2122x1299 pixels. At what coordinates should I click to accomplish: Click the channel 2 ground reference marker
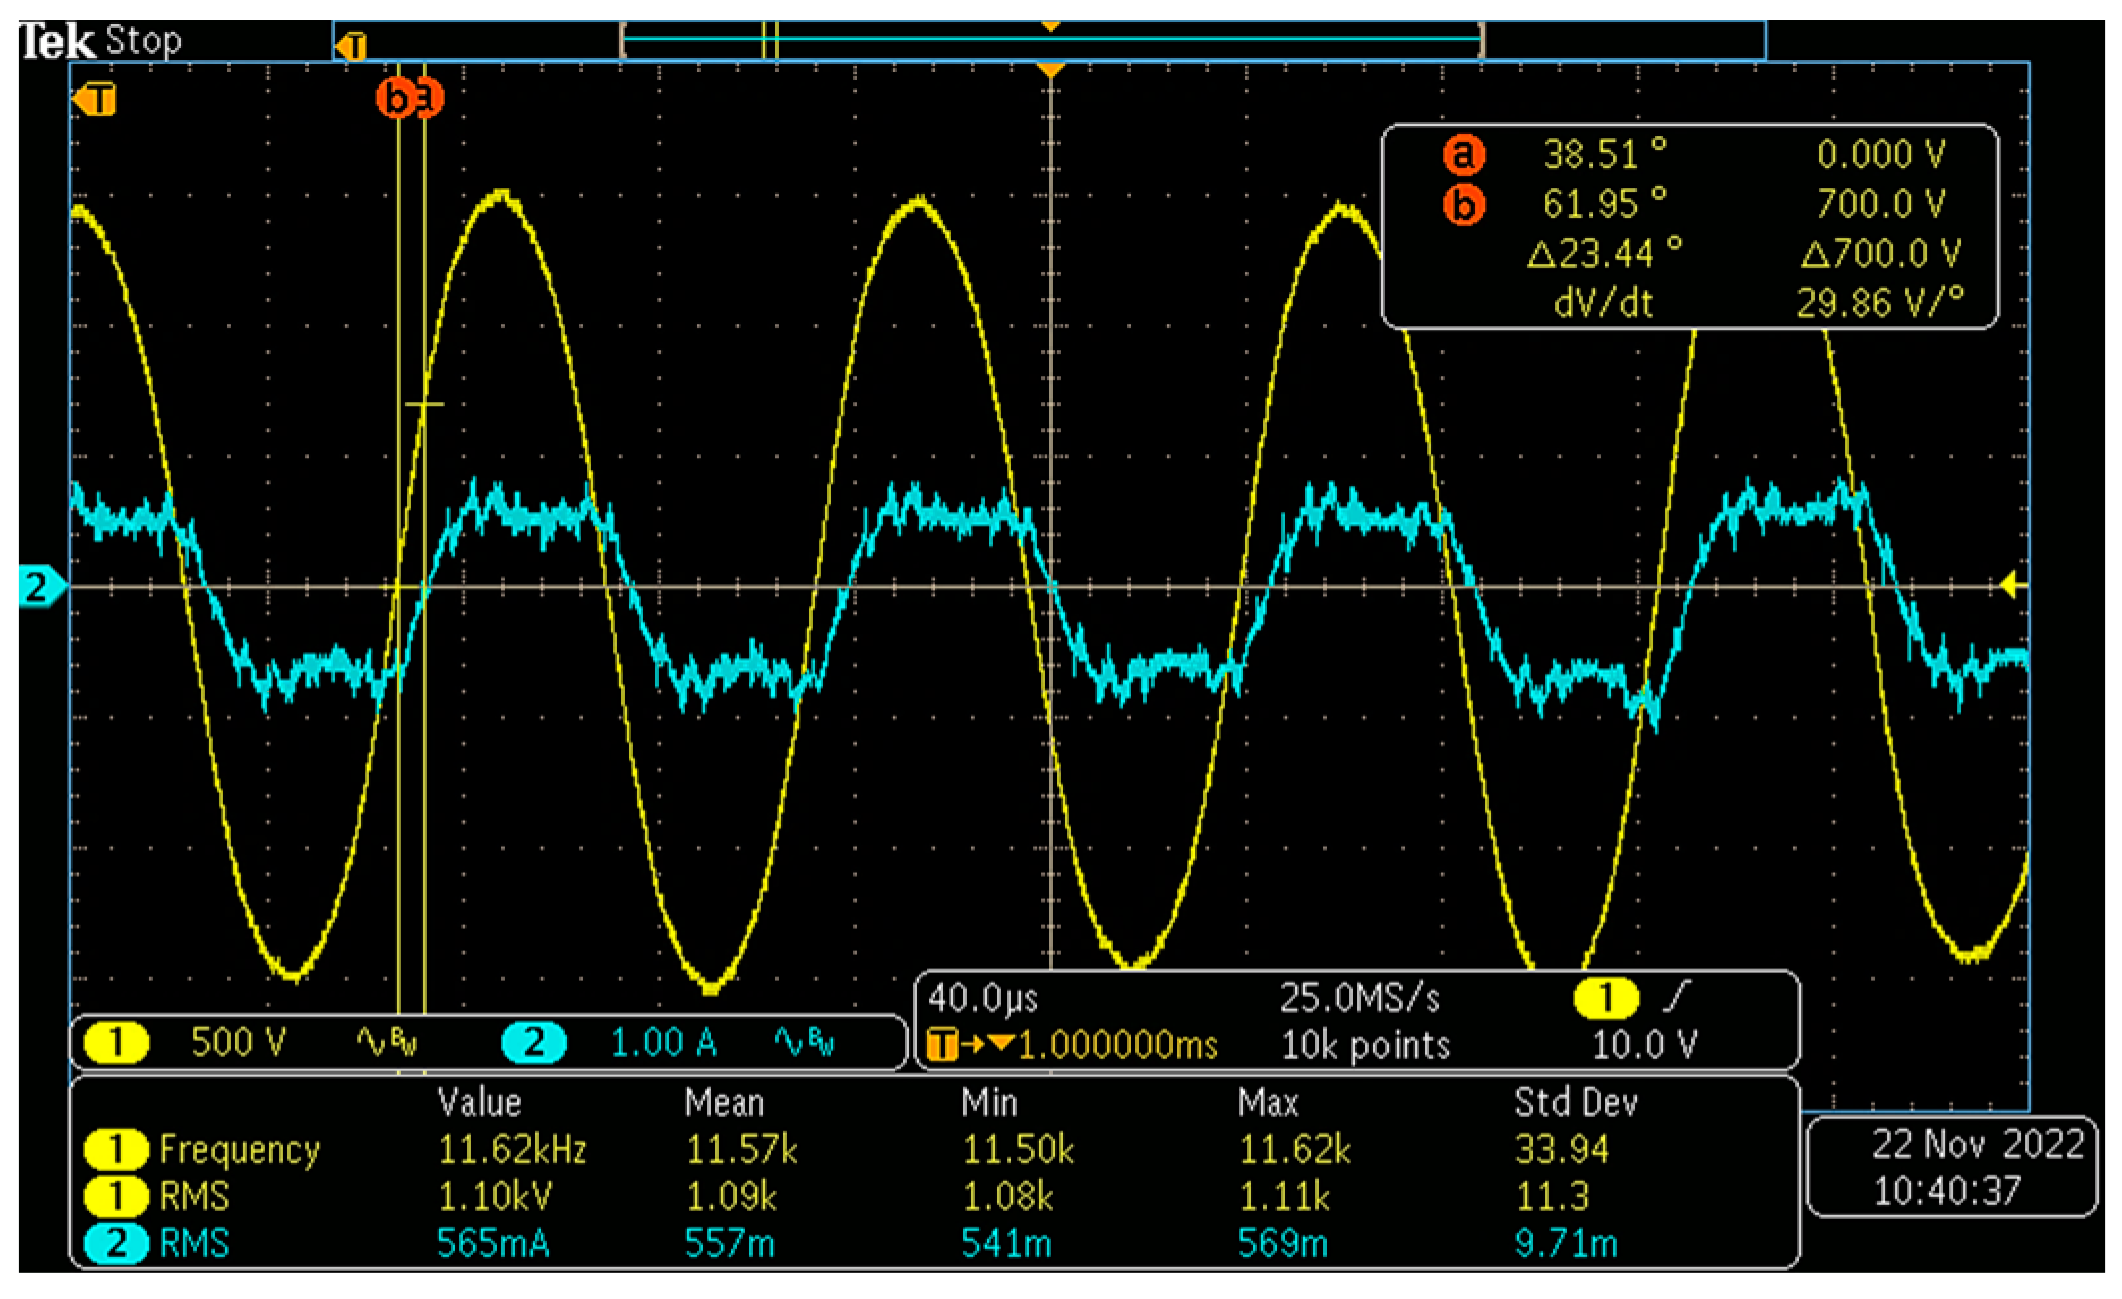click(x=41, y=586)
